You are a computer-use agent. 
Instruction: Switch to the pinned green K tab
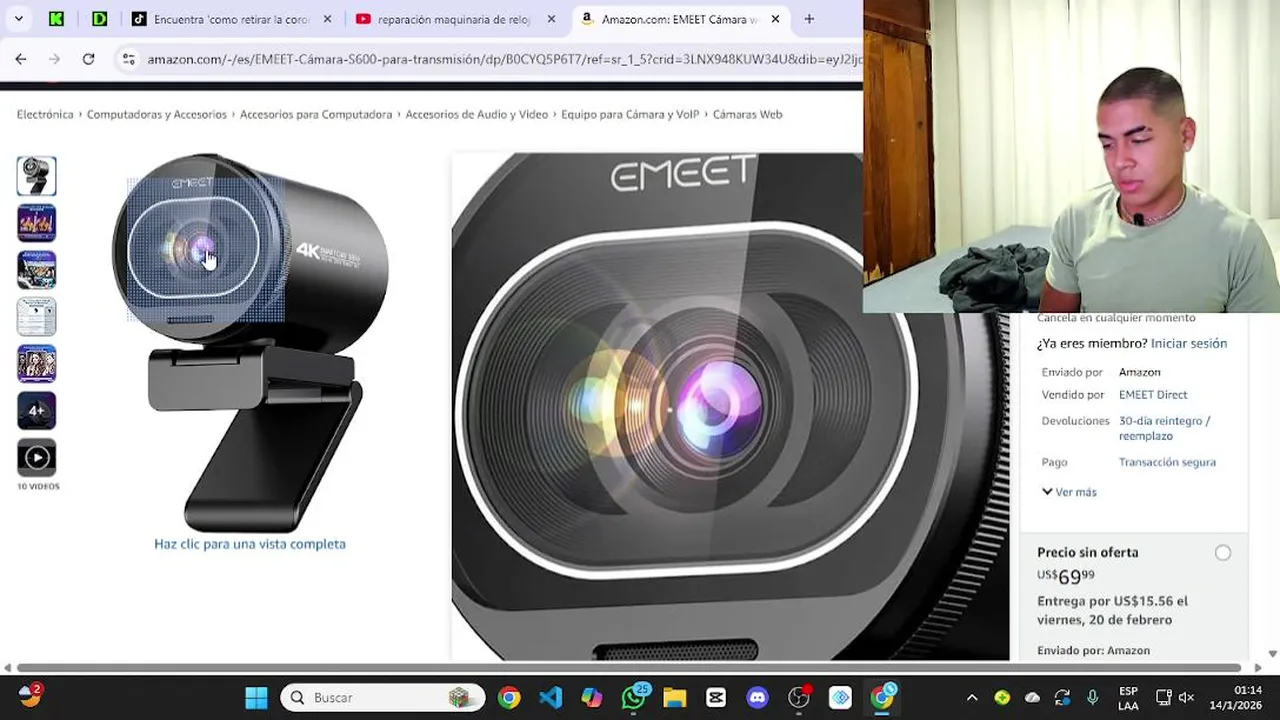click(57, 19)
